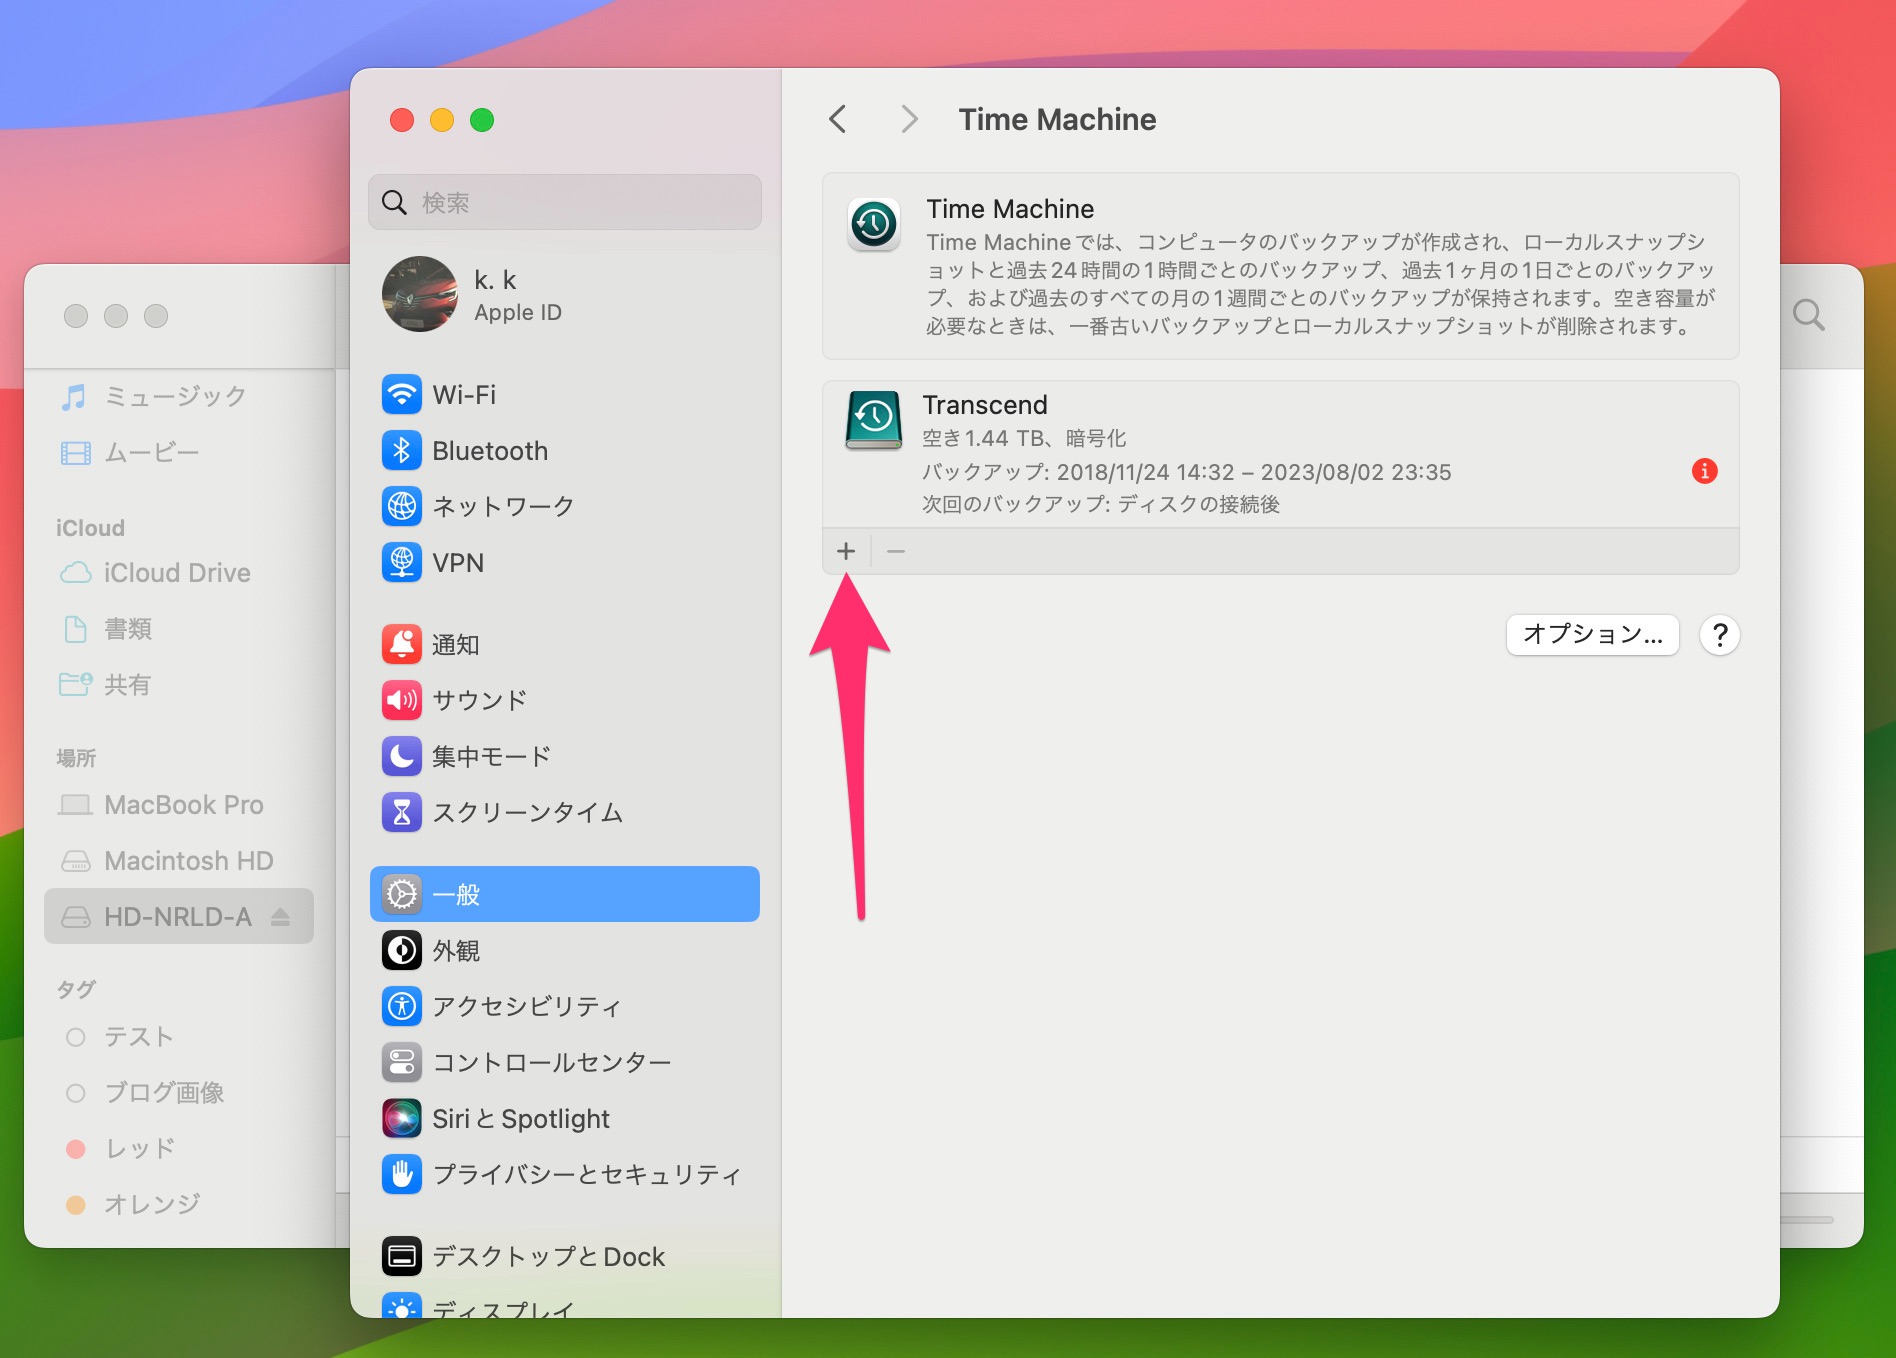This screenshot has height=1358, width=1896.
Task: Click the 場所 section header in Finder
Action: coord(76,758)
